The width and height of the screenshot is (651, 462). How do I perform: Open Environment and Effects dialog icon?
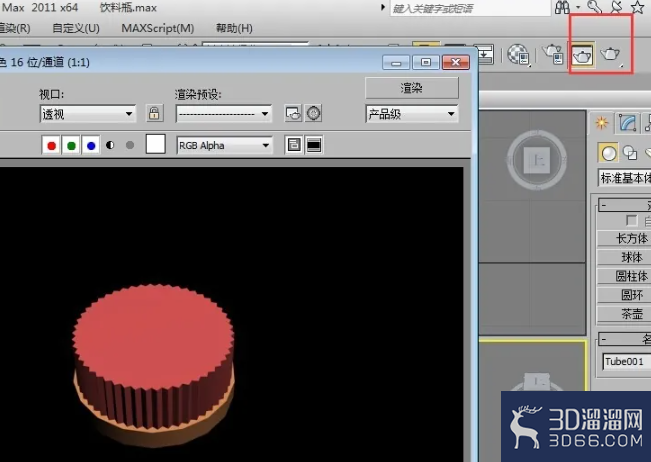tap(313, 113)
